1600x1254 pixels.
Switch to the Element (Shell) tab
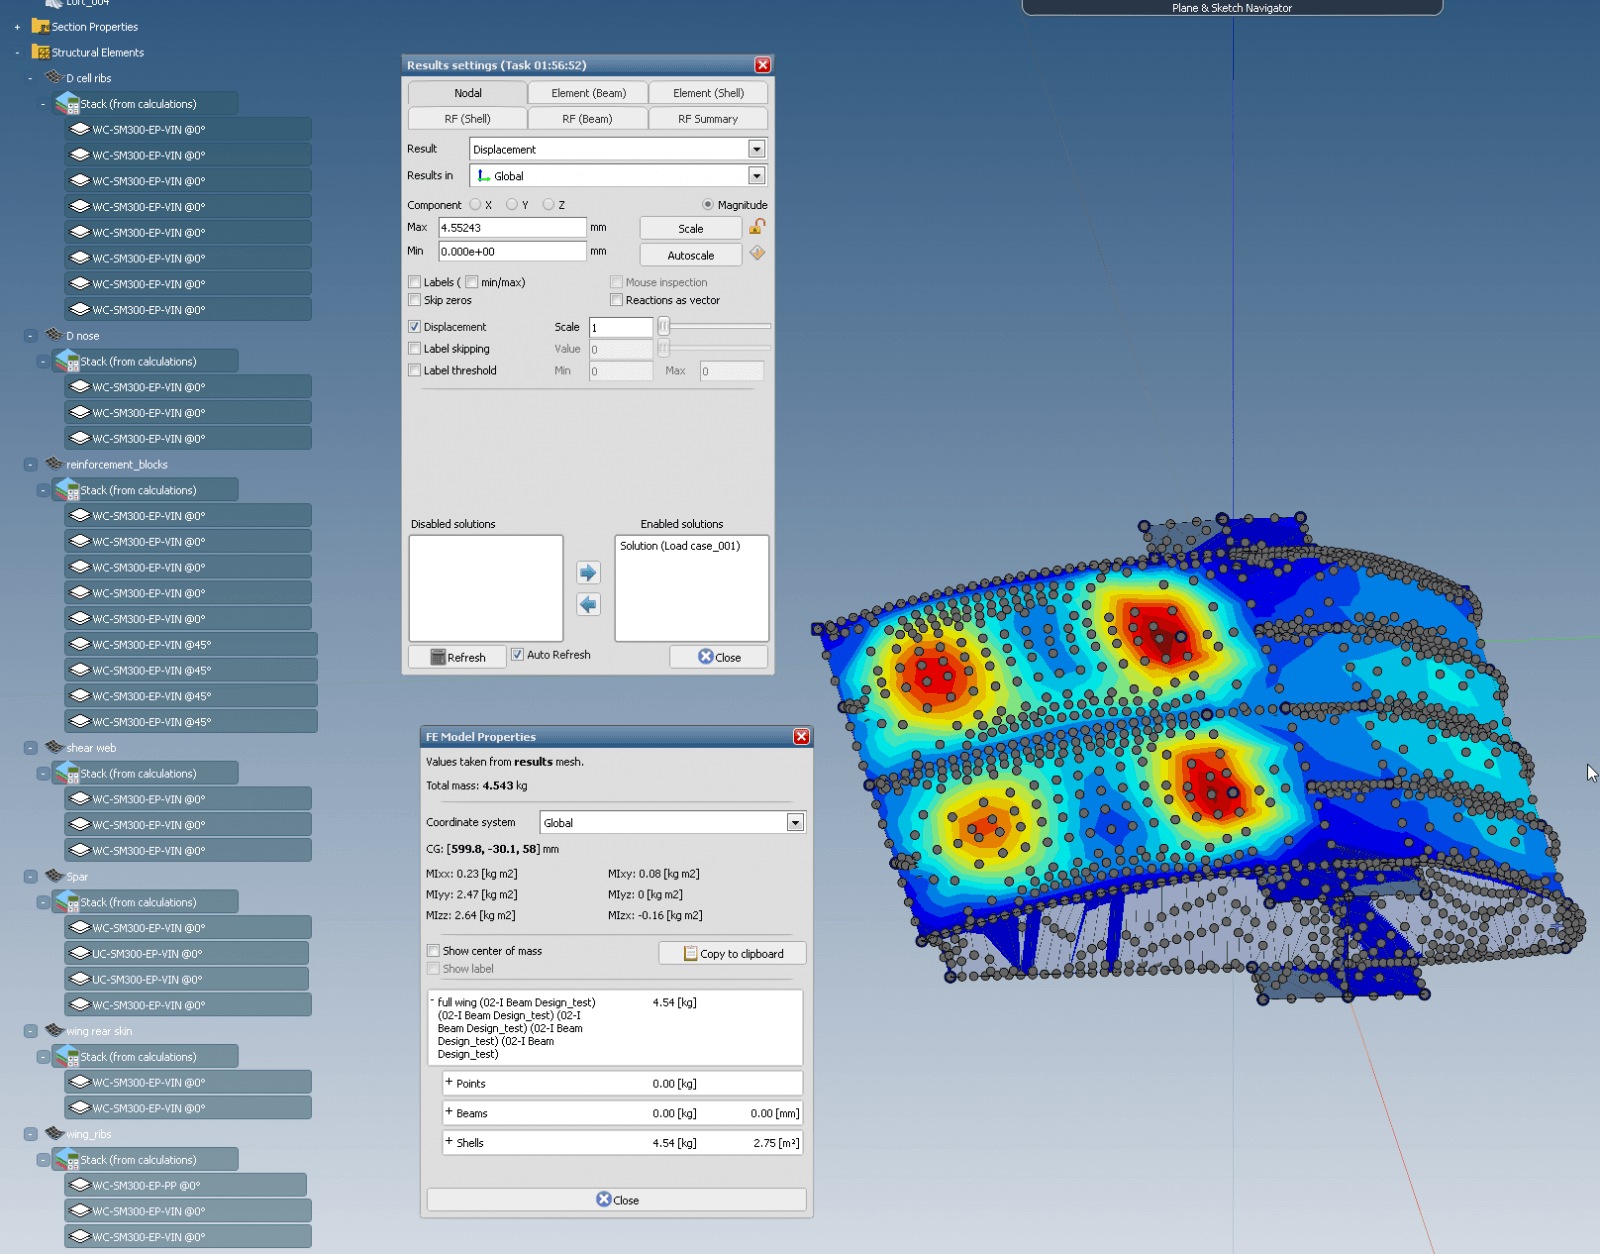click(708, 93)
